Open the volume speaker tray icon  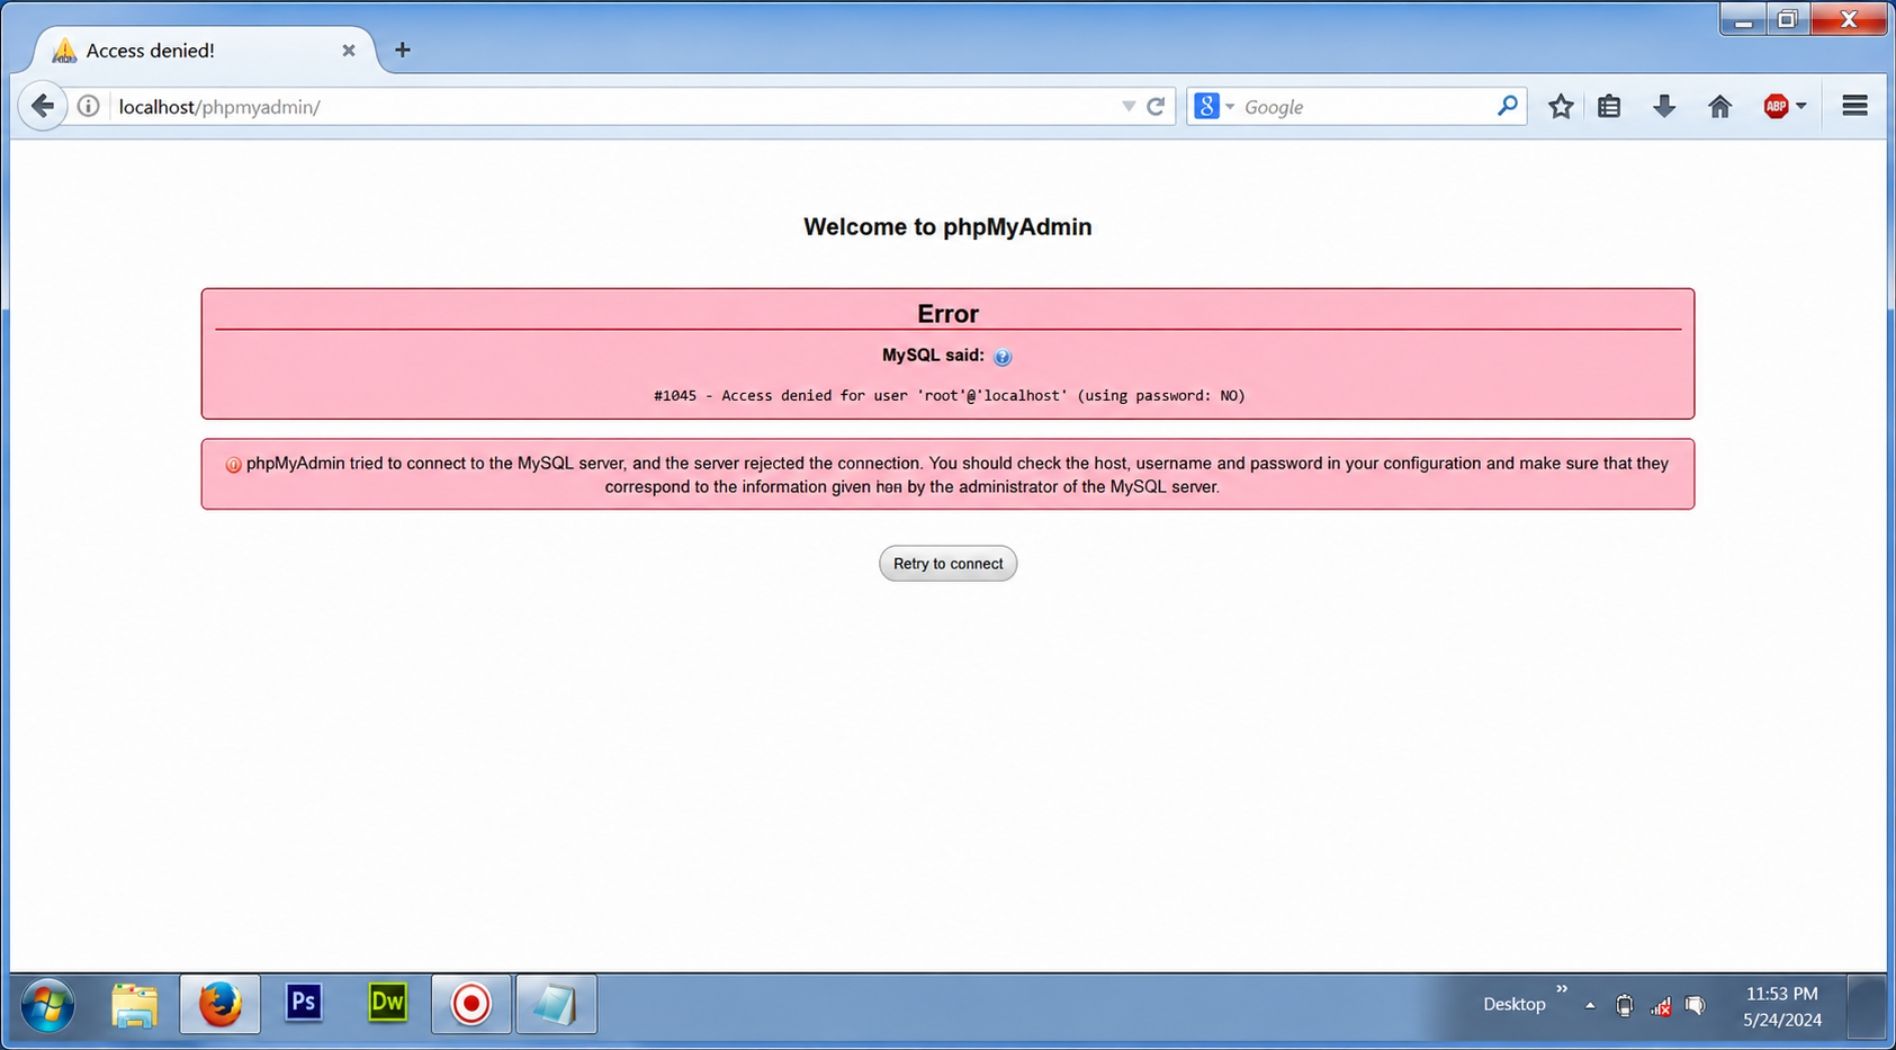(x=1695, y=1006)
